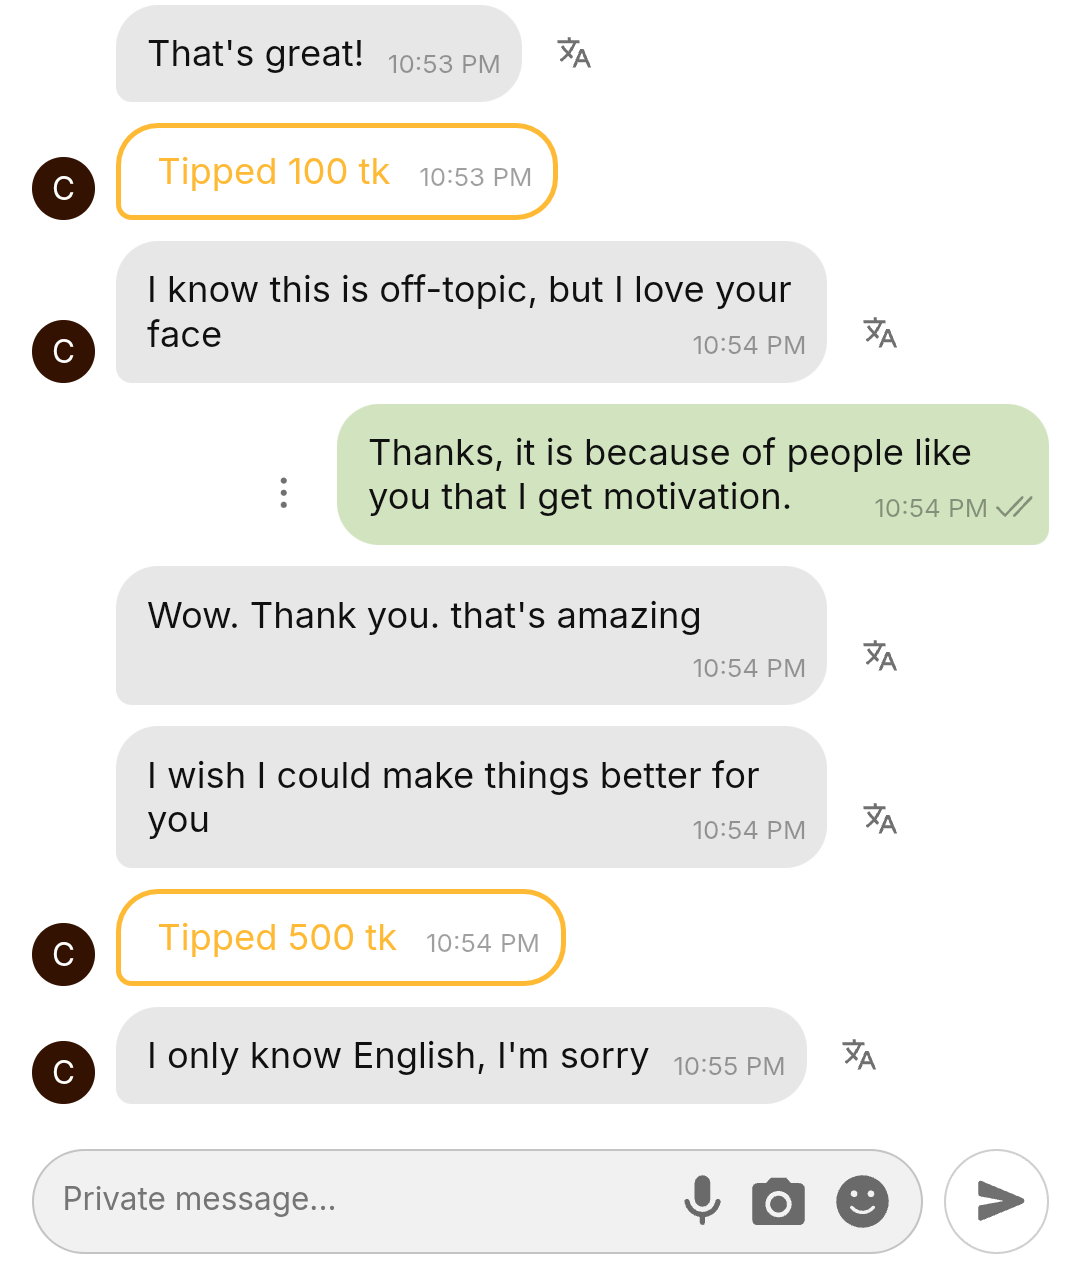Click the microphone voice message icon
Screen dimensions: 1080x1263
pyautogui.click(x=702, y=1200)
